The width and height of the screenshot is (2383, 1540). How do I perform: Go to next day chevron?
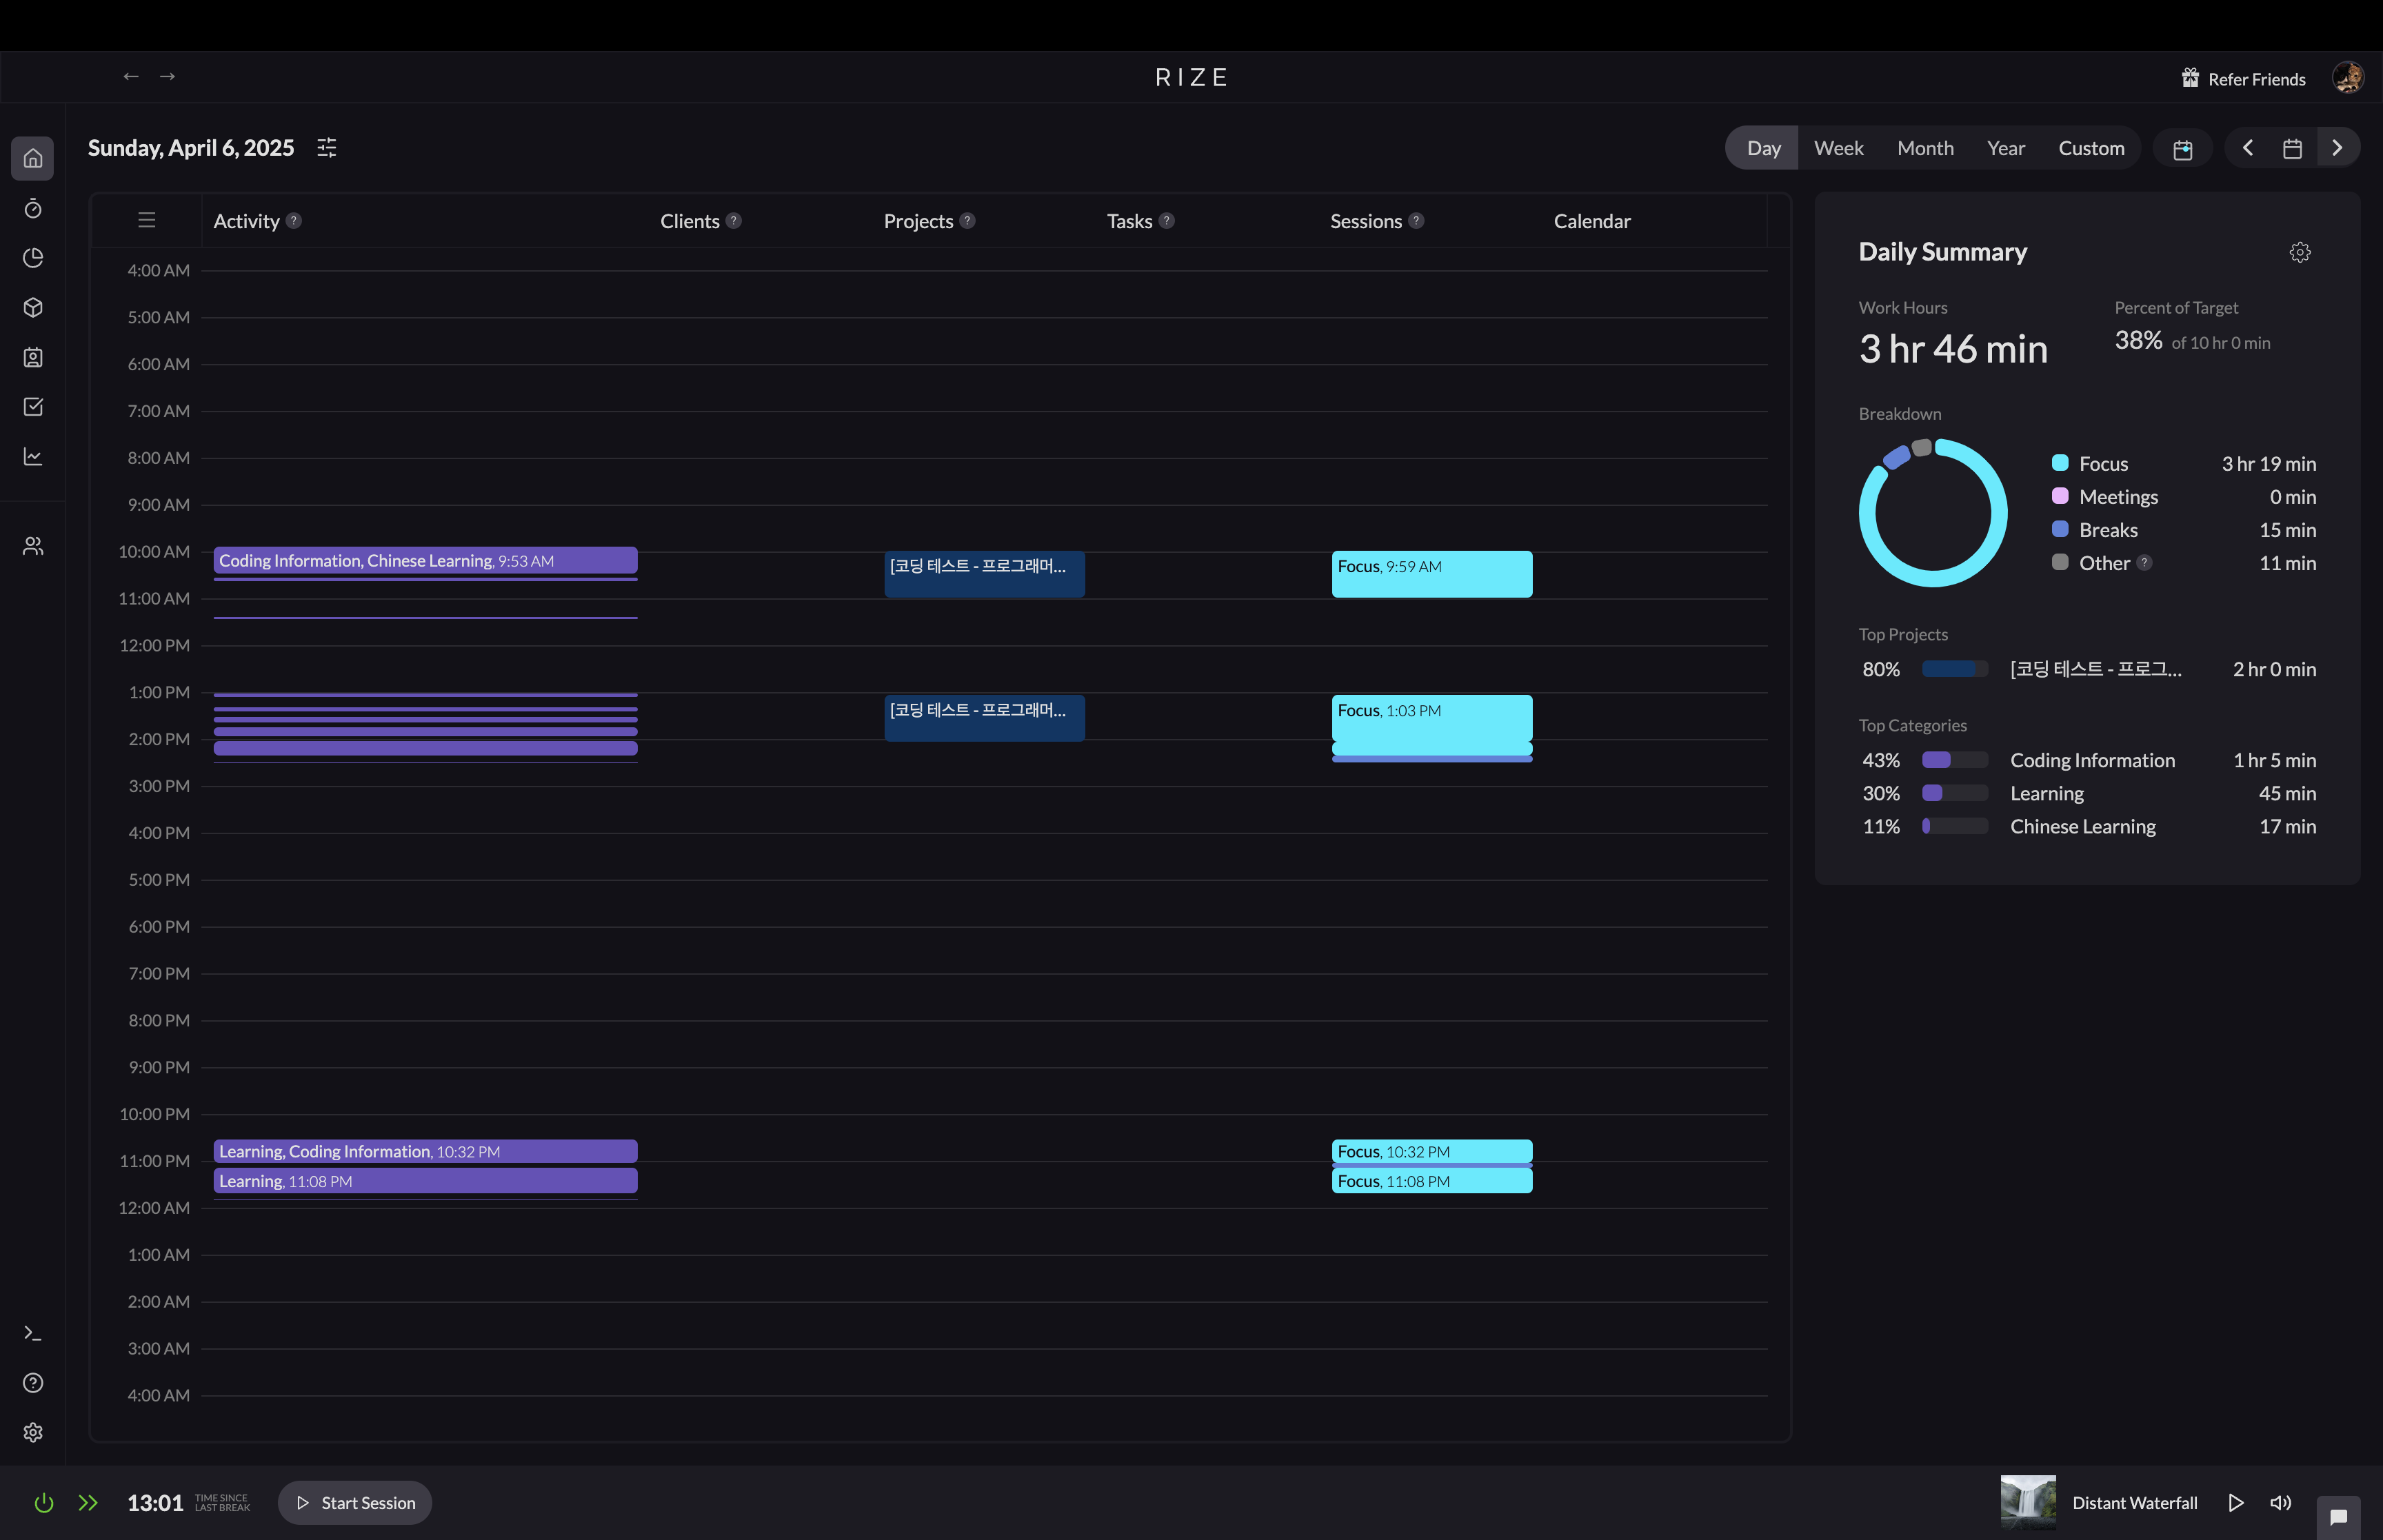2337,148
